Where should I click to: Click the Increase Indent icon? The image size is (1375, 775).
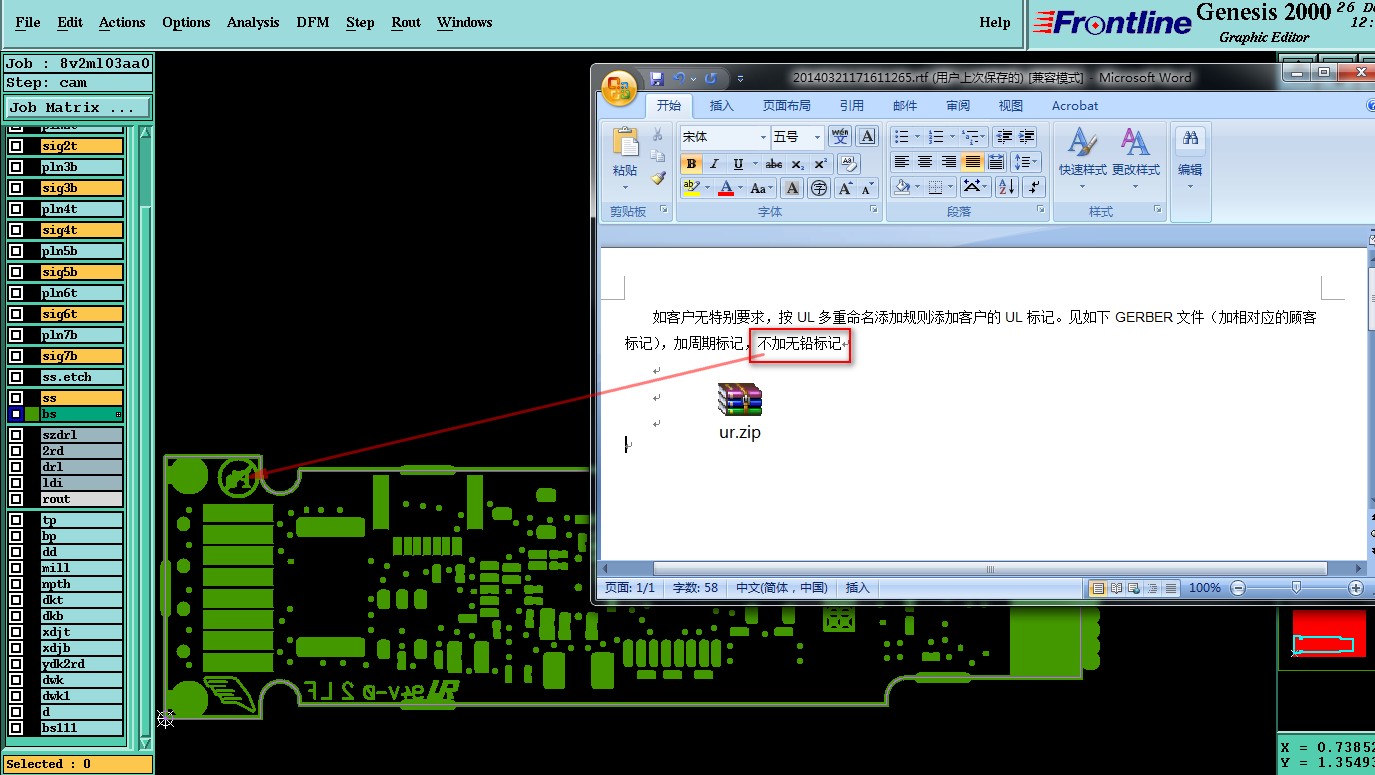click(1027, 136)
